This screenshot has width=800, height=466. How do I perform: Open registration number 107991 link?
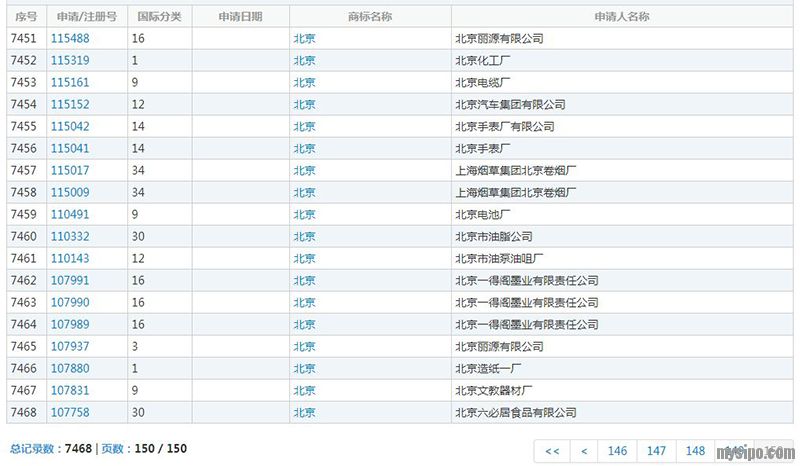(x=70, y=280)
